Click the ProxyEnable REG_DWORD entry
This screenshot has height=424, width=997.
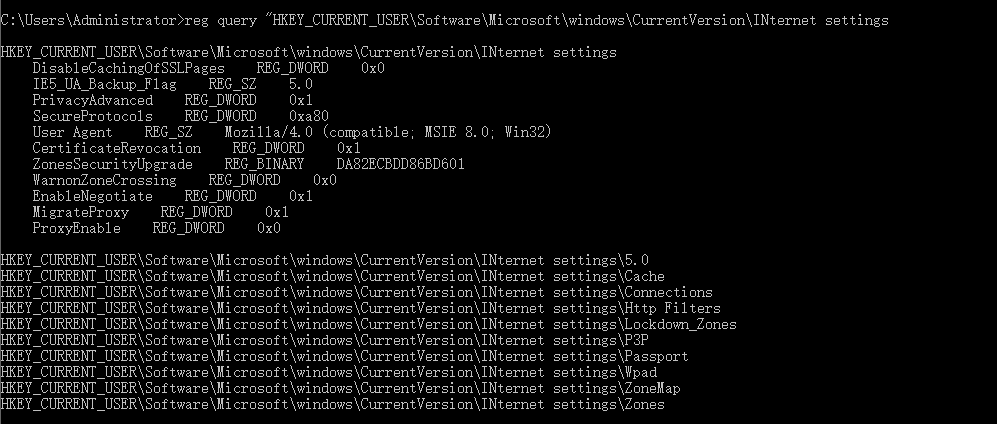156,228
